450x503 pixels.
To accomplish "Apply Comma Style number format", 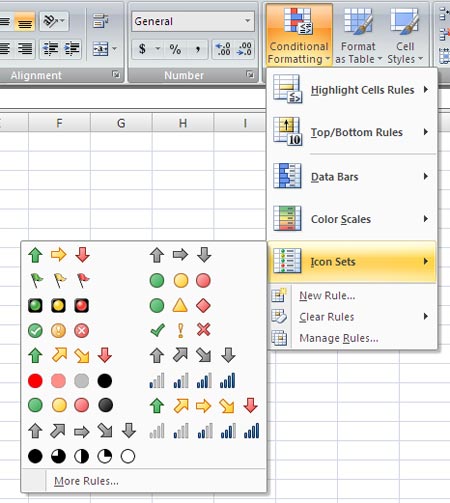I will (x=197, y=49).
